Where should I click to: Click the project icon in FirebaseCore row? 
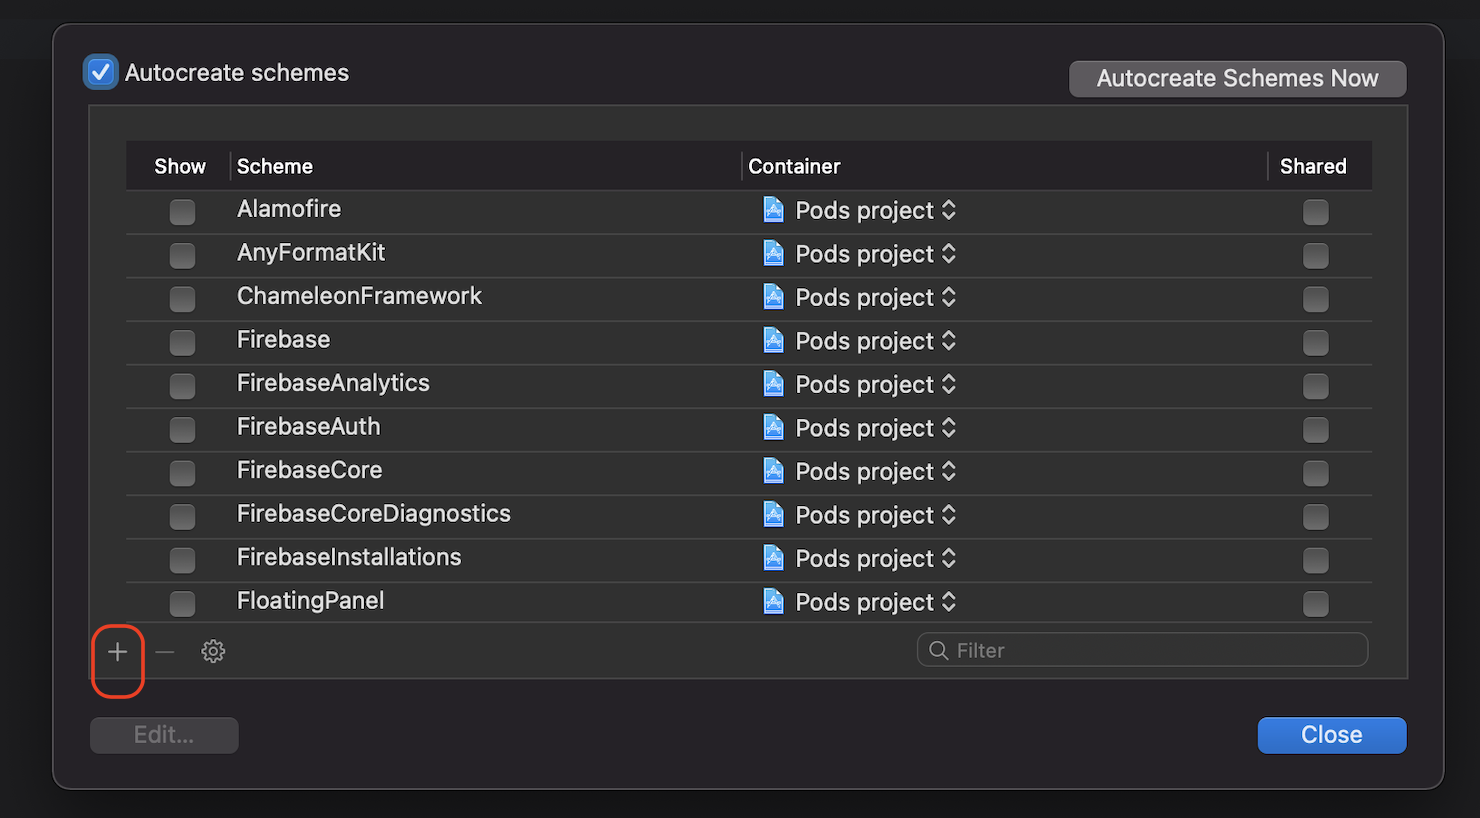click(773, 470)
